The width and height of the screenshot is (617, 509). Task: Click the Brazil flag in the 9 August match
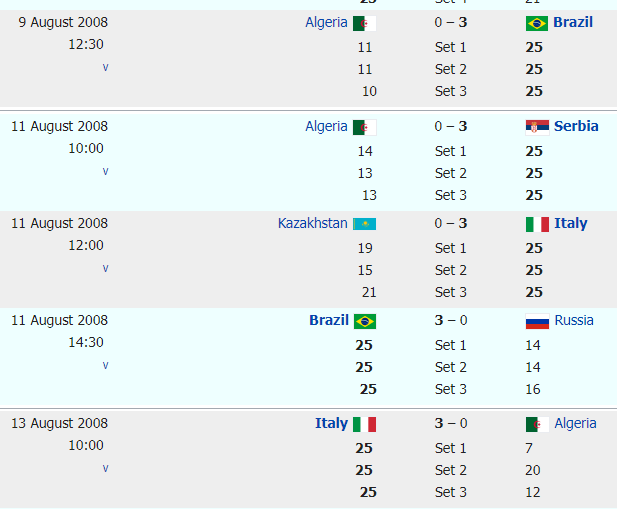537,23
